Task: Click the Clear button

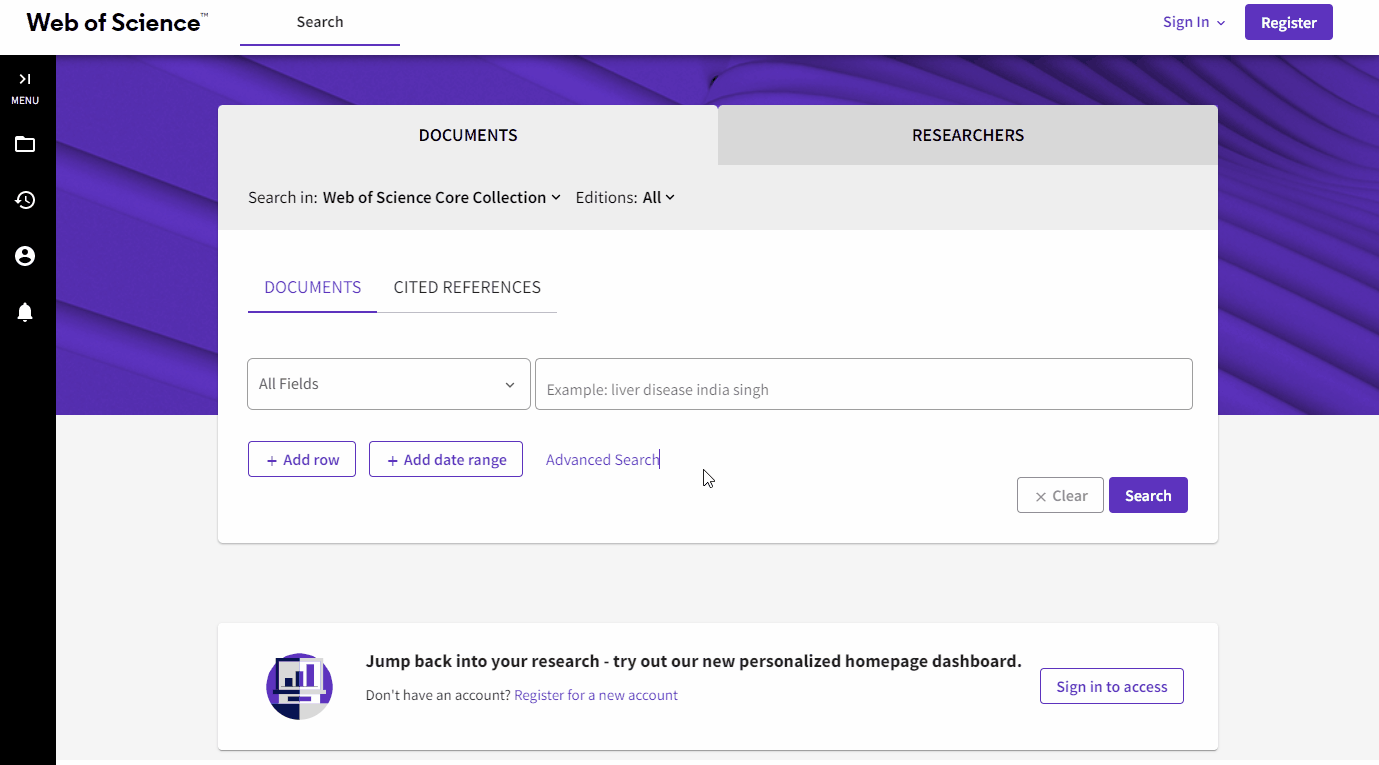Action: point(1060,496)
